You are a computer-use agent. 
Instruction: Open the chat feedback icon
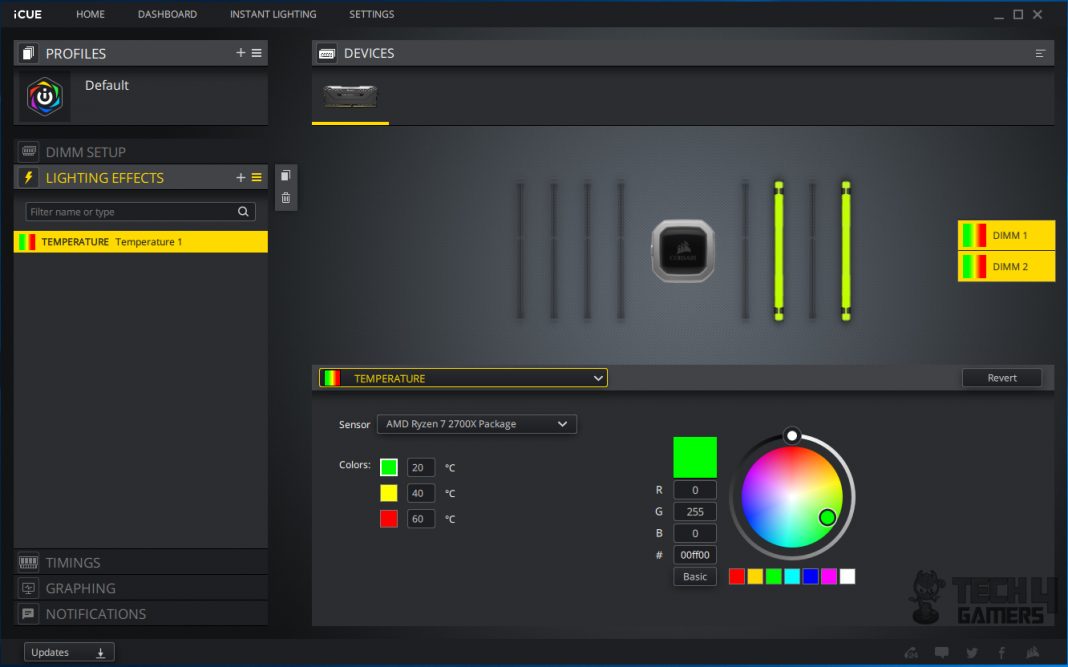(x=941, y=653)
